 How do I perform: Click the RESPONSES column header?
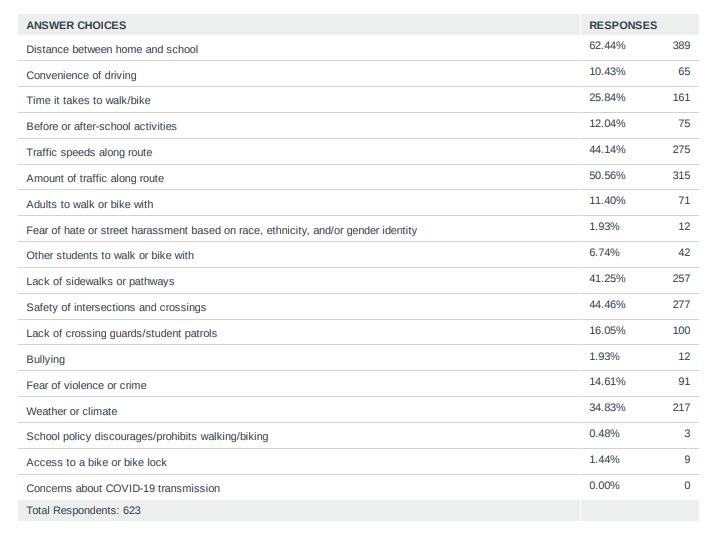(622, 25)
